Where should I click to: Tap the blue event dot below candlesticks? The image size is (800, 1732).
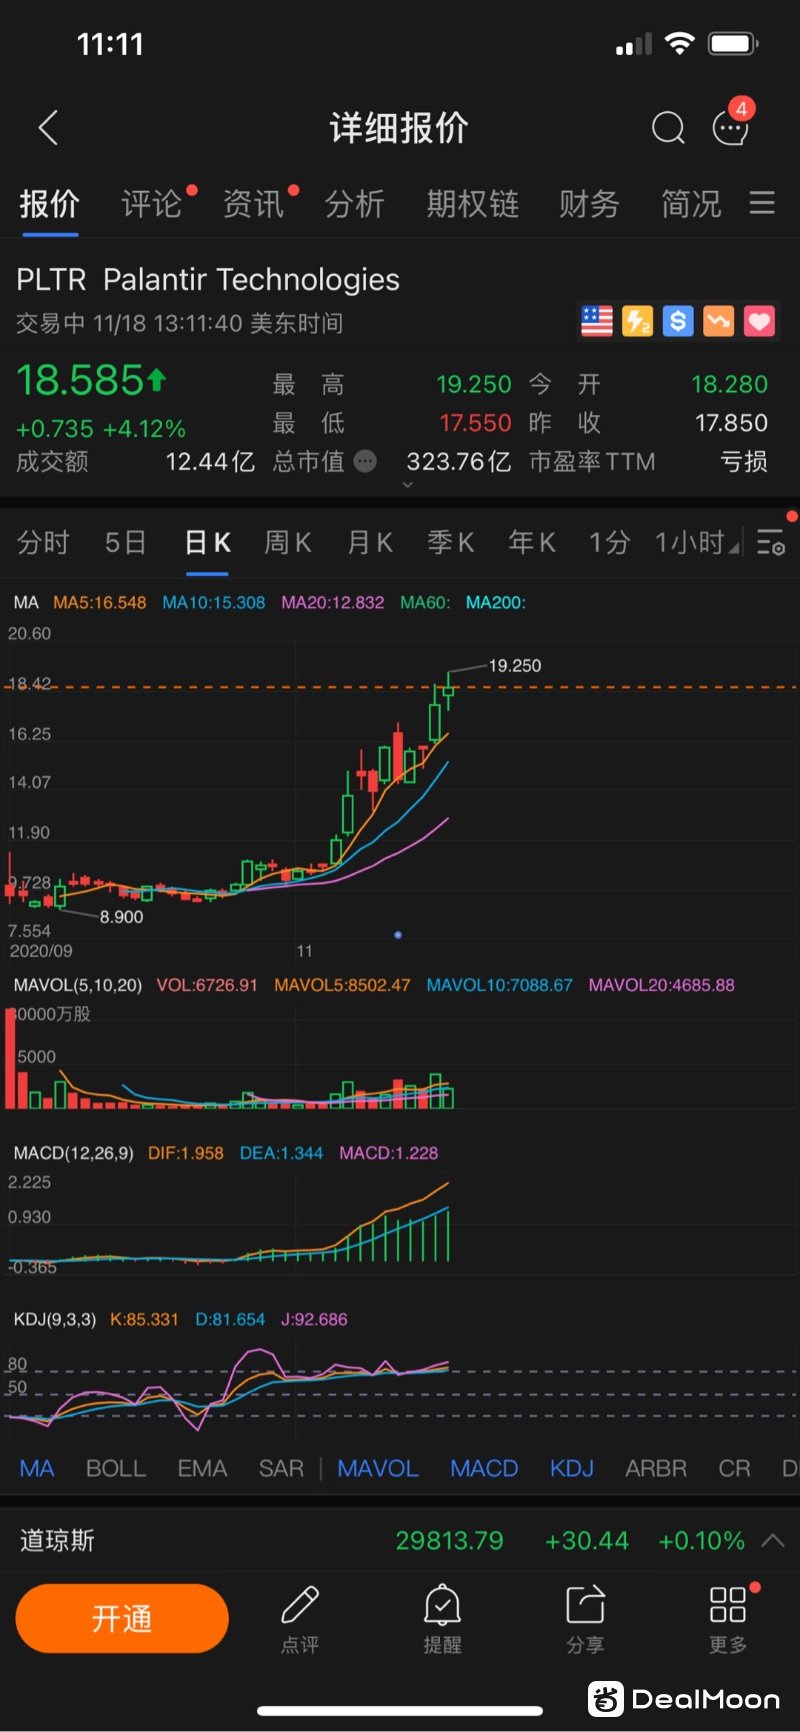(398, 935)
